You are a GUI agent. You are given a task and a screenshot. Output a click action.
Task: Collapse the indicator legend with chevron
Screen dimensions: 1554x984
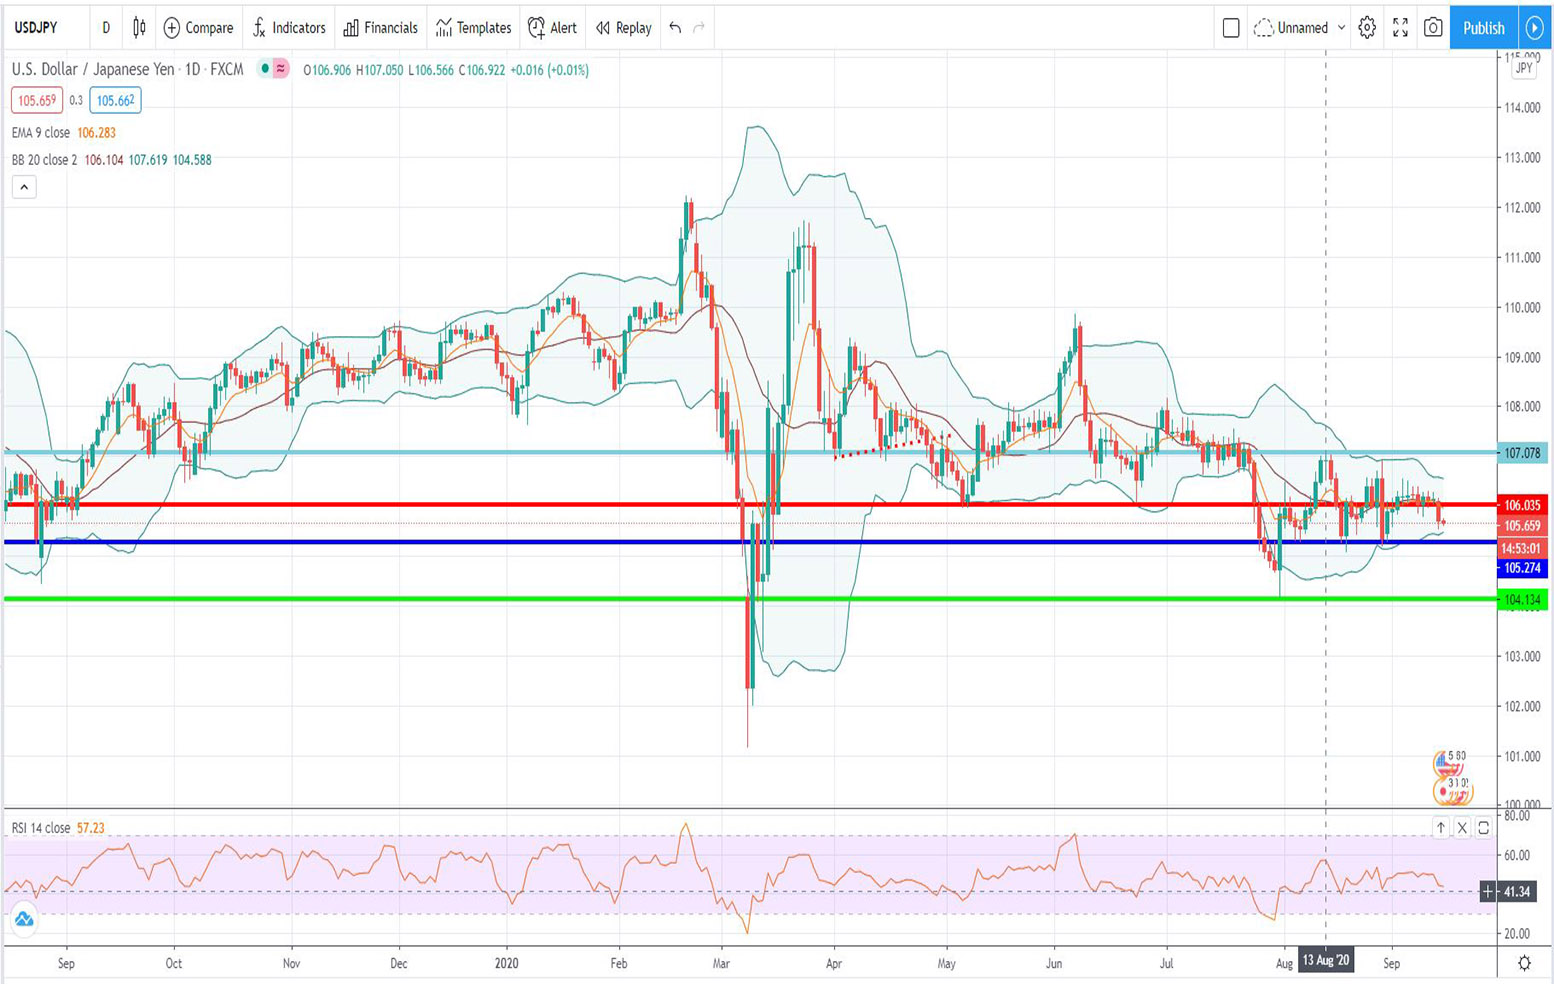(24, 187)
